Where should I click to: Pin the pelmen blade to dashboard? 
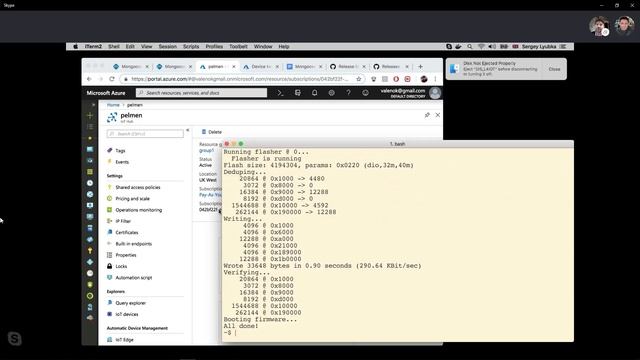(x=427, y=115)
